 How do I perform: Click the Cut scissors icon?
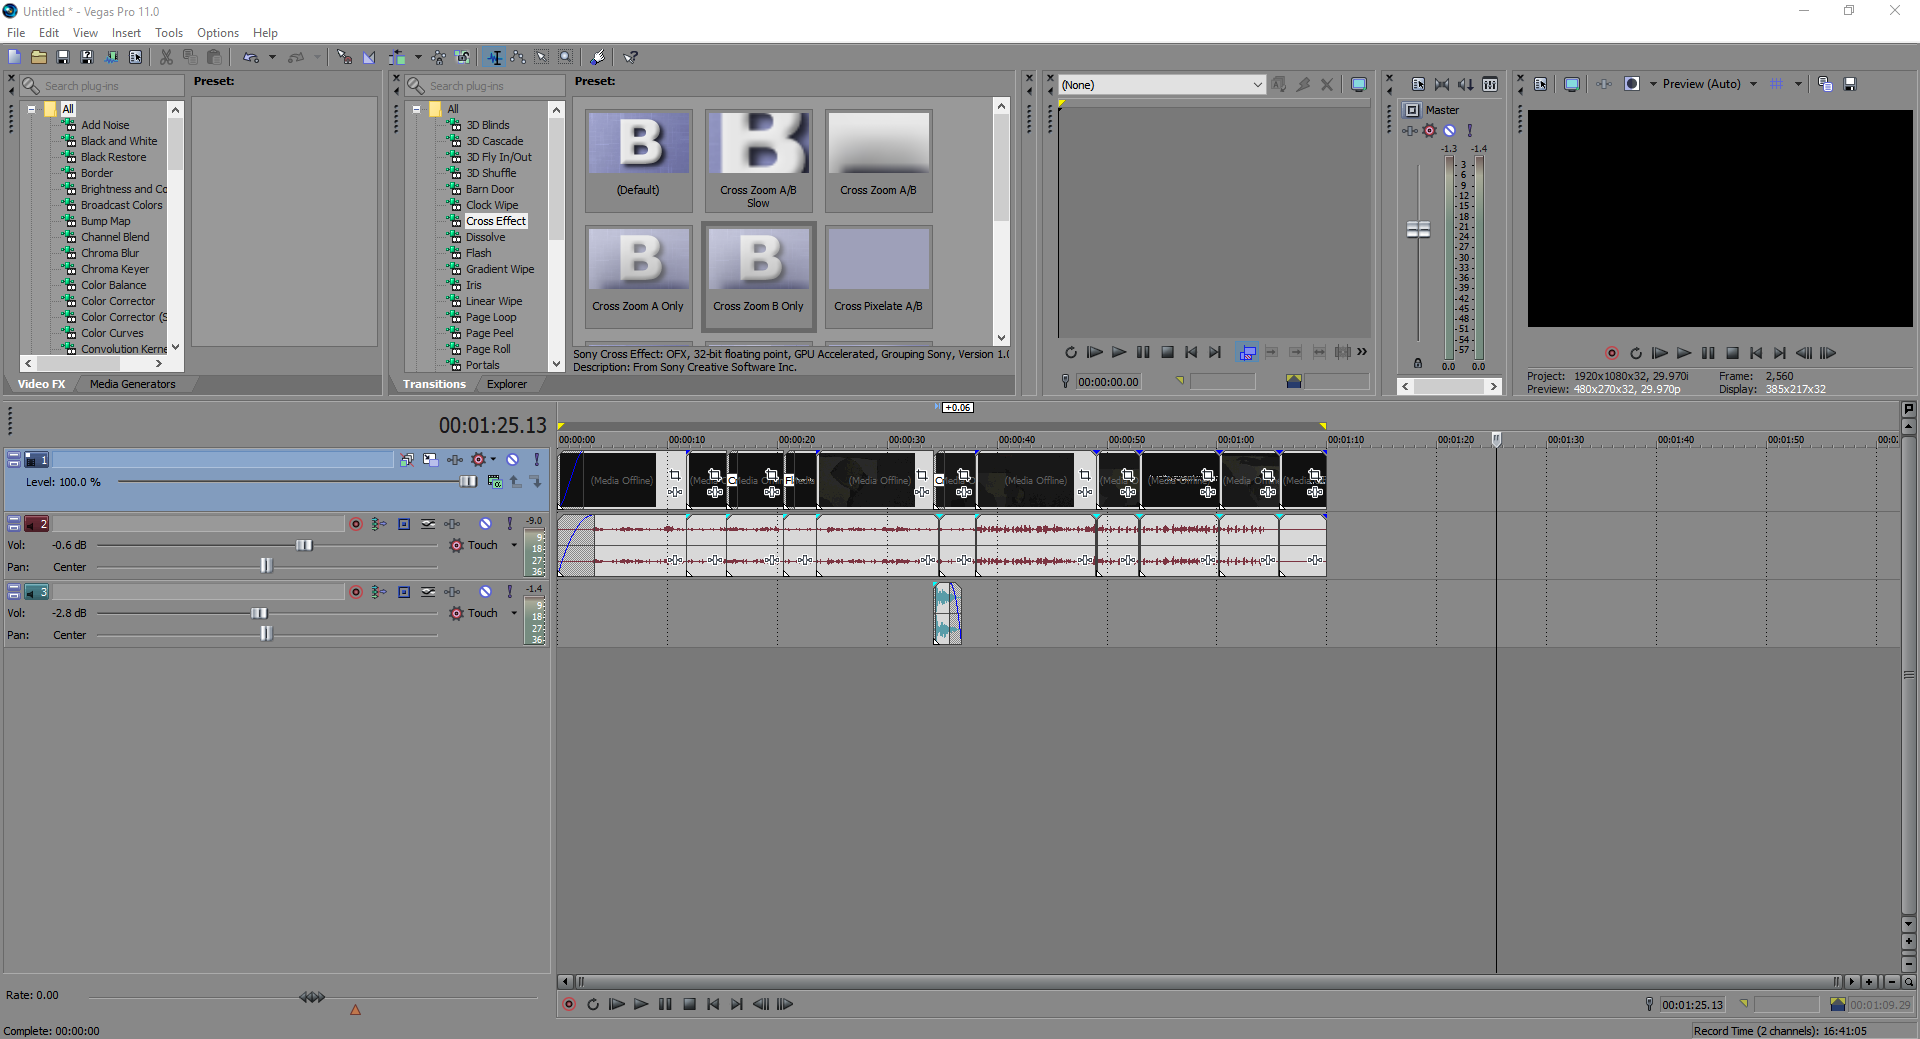coord(166,57)
